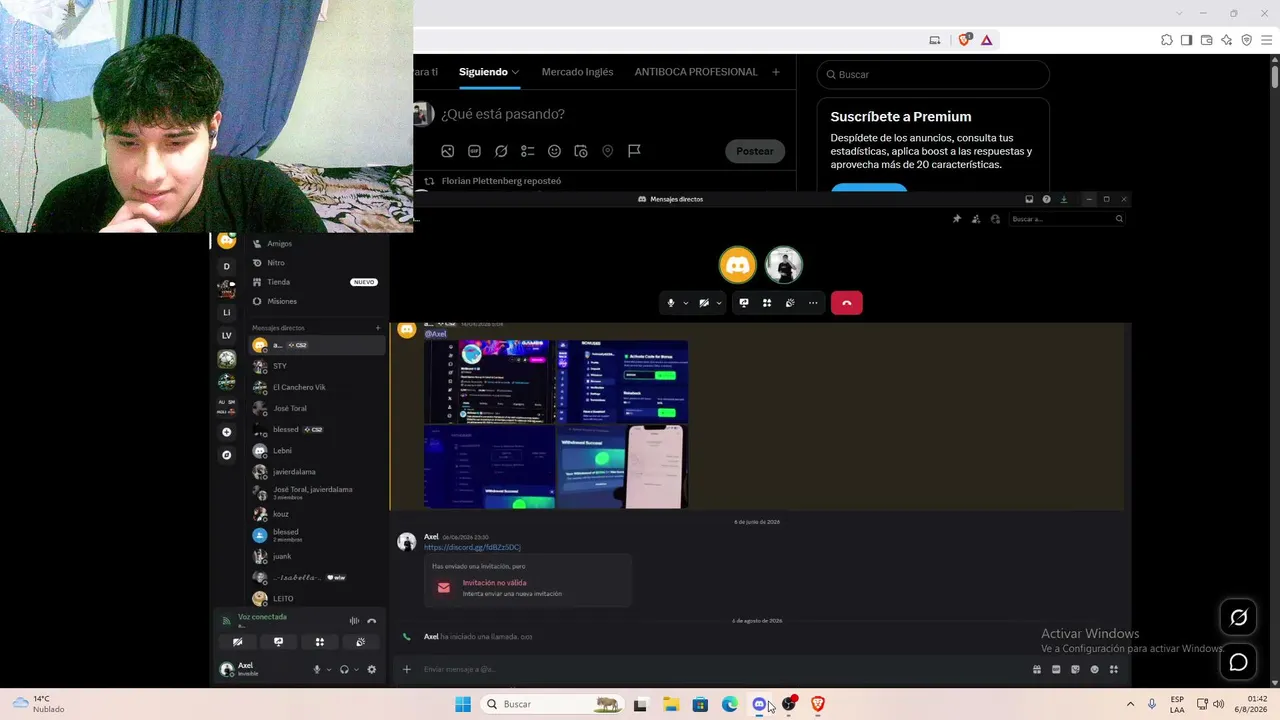Open Brave Shields icon in address bar

(x=964, y=40)
